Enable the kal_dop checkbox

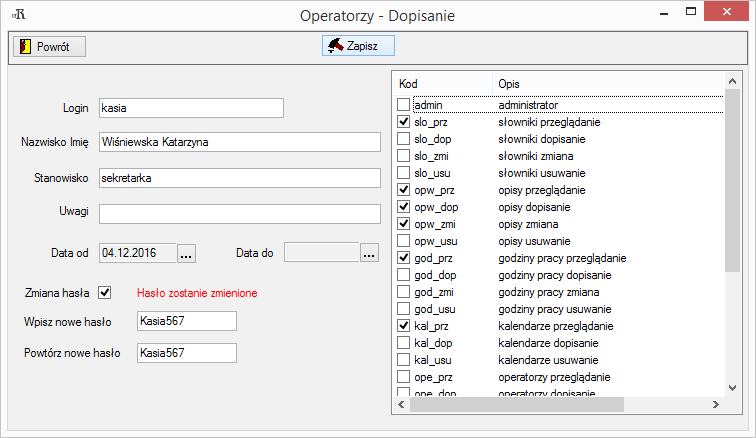coord(404,343)
